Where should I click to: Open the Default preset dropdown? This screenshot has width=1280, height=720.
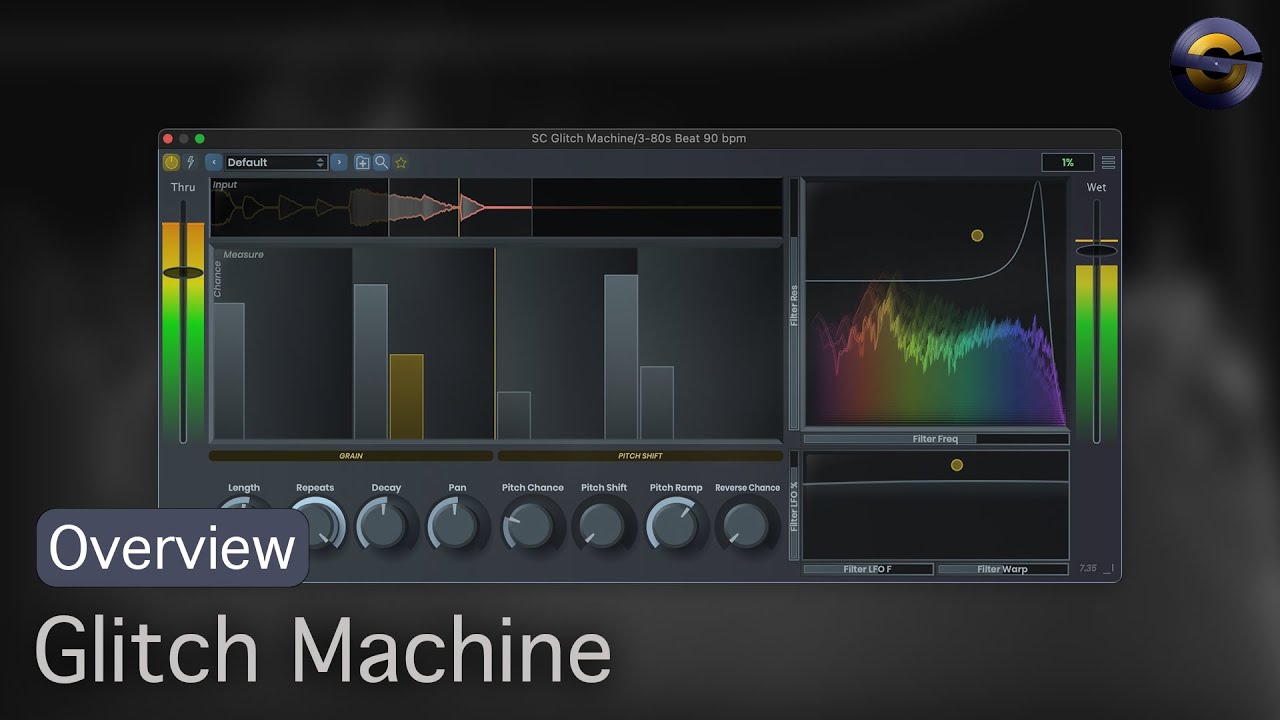pos(276,162)
